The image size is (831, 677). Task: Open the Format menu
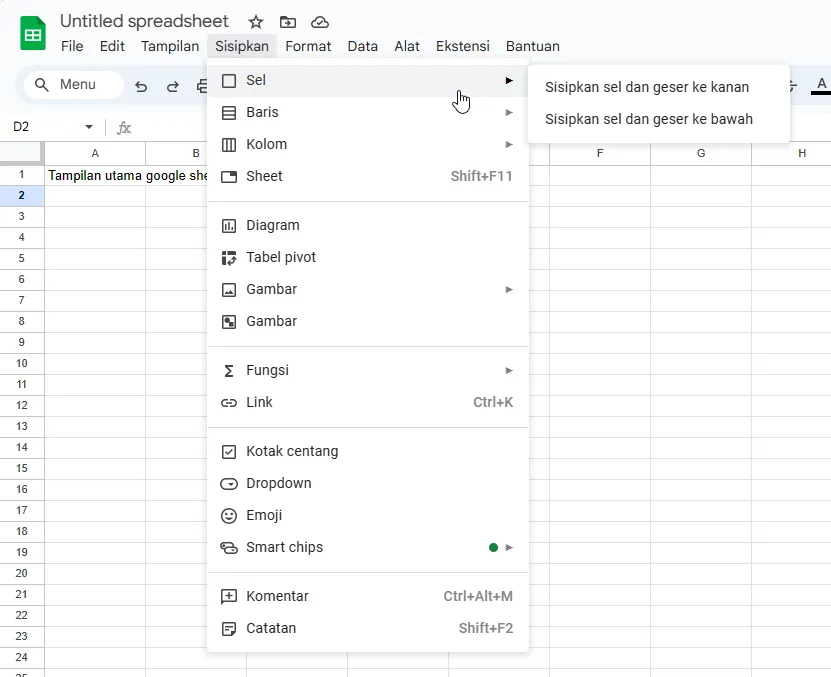point(308,46)
